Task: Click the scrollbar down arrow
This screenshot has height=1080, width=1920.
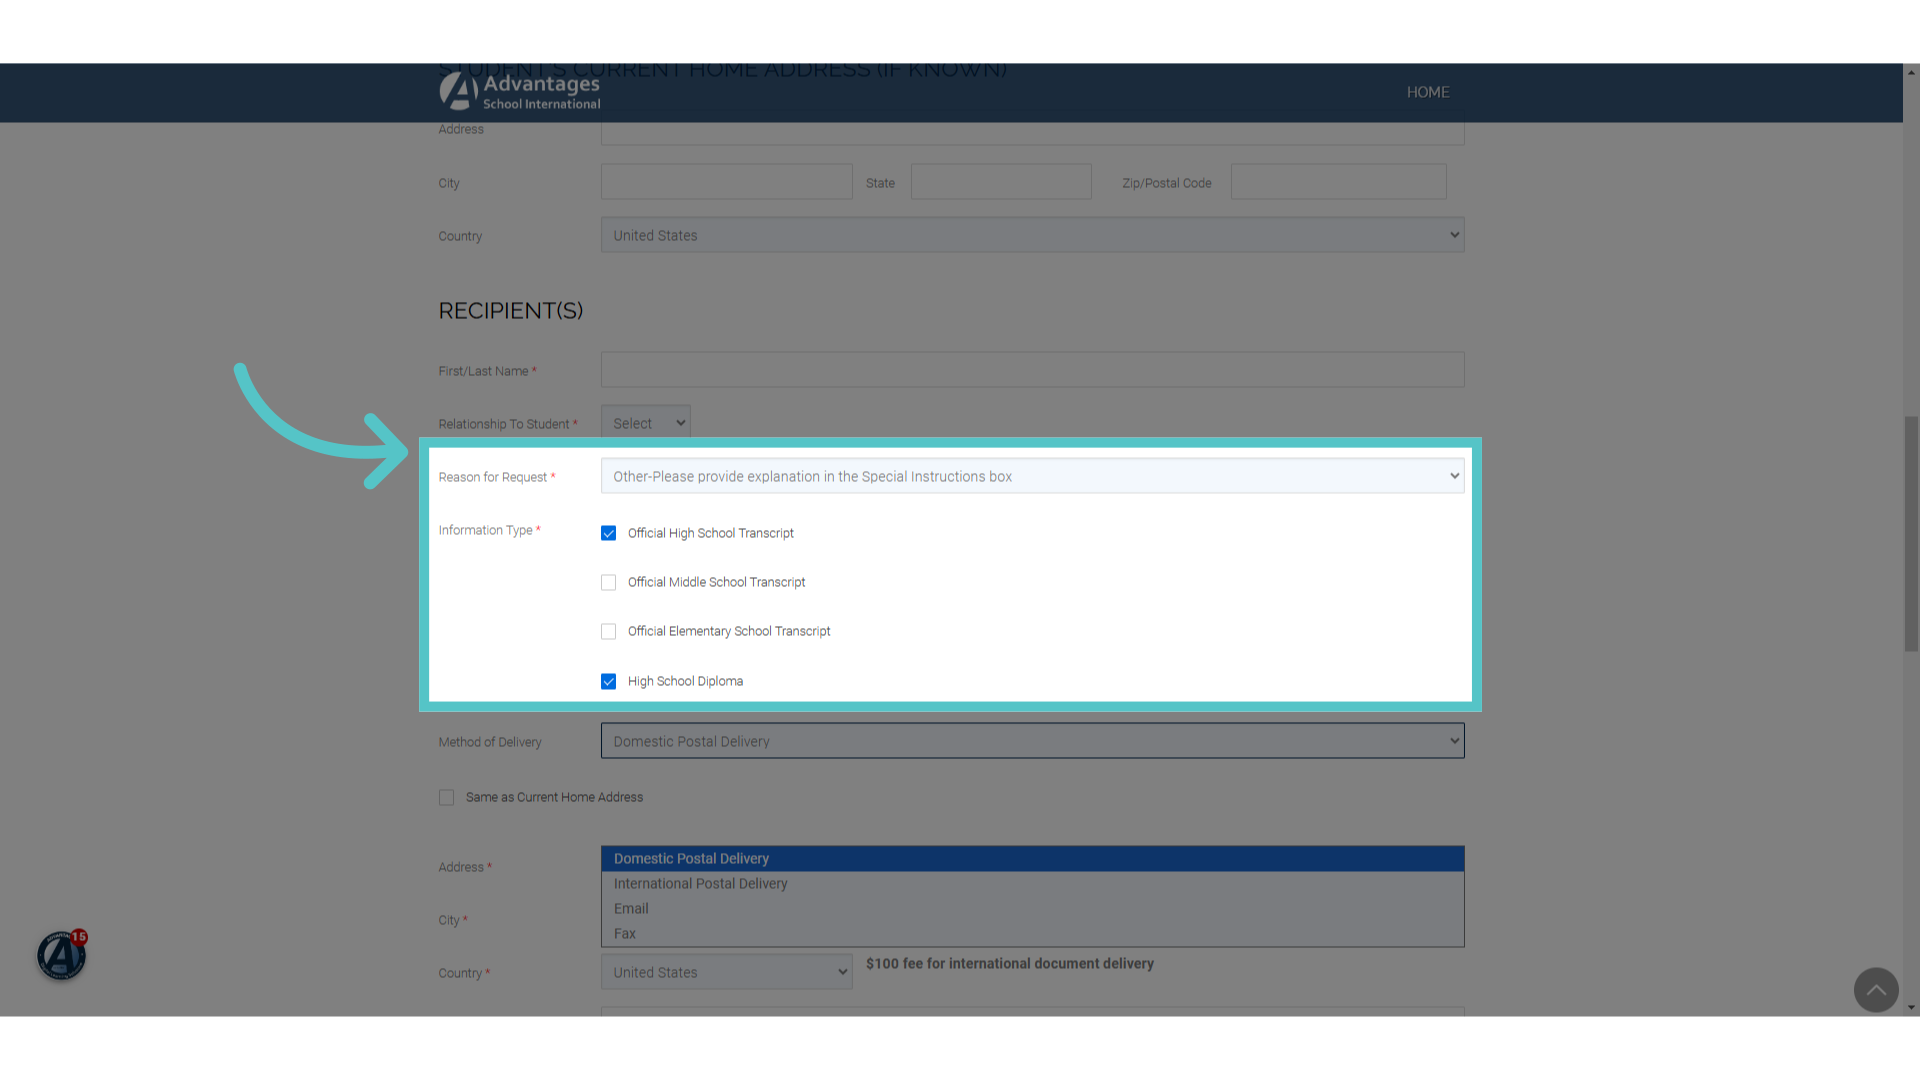Action: 1911,1007
